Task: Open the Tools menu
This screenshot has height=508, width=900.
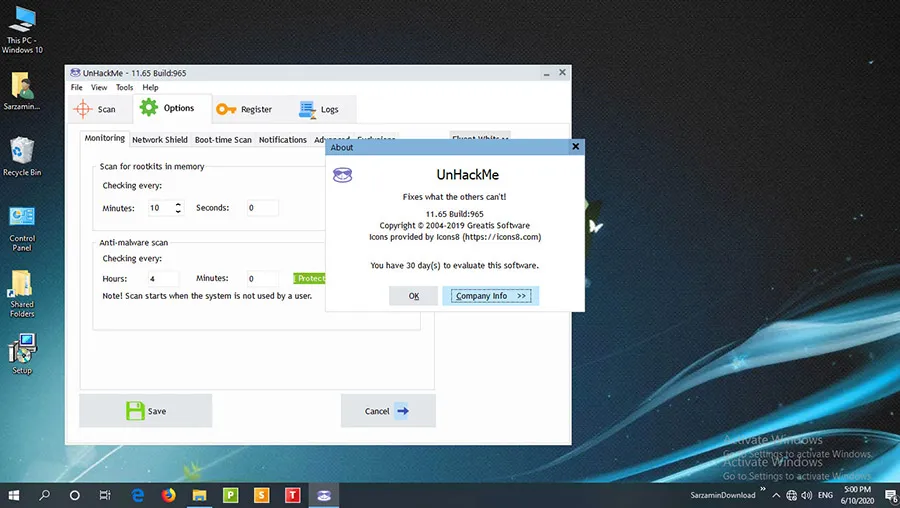Action: point(124,87)
